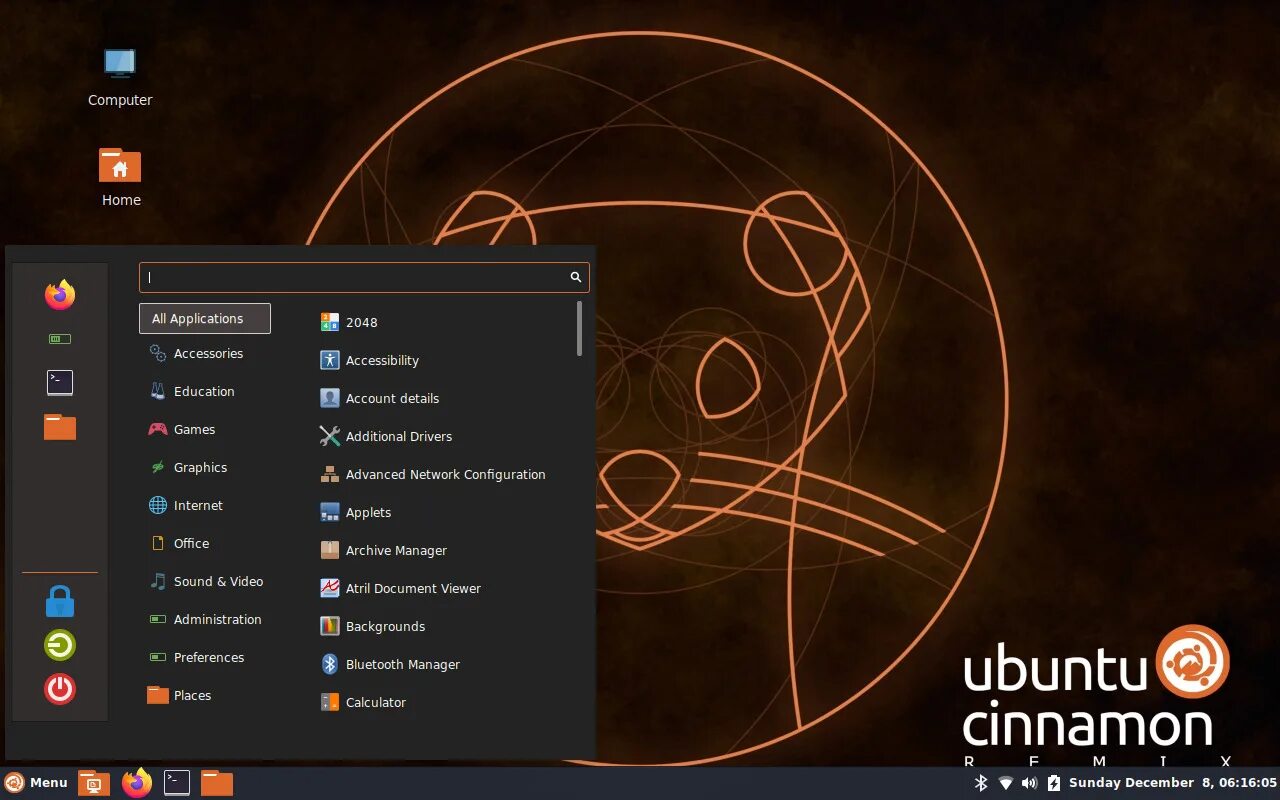Click the Account details app icon

(x=330, y=398)
